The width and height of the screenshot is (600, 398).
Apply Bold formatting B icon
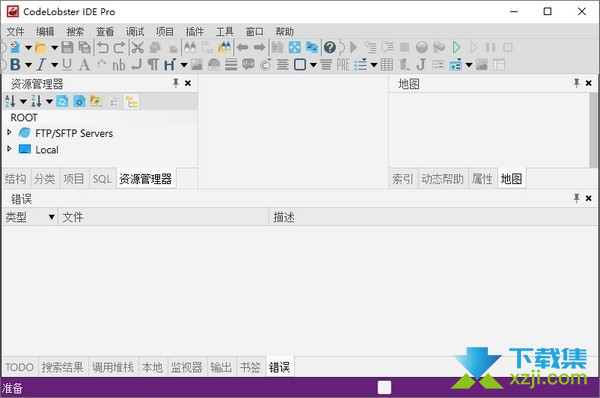(15, 65)
